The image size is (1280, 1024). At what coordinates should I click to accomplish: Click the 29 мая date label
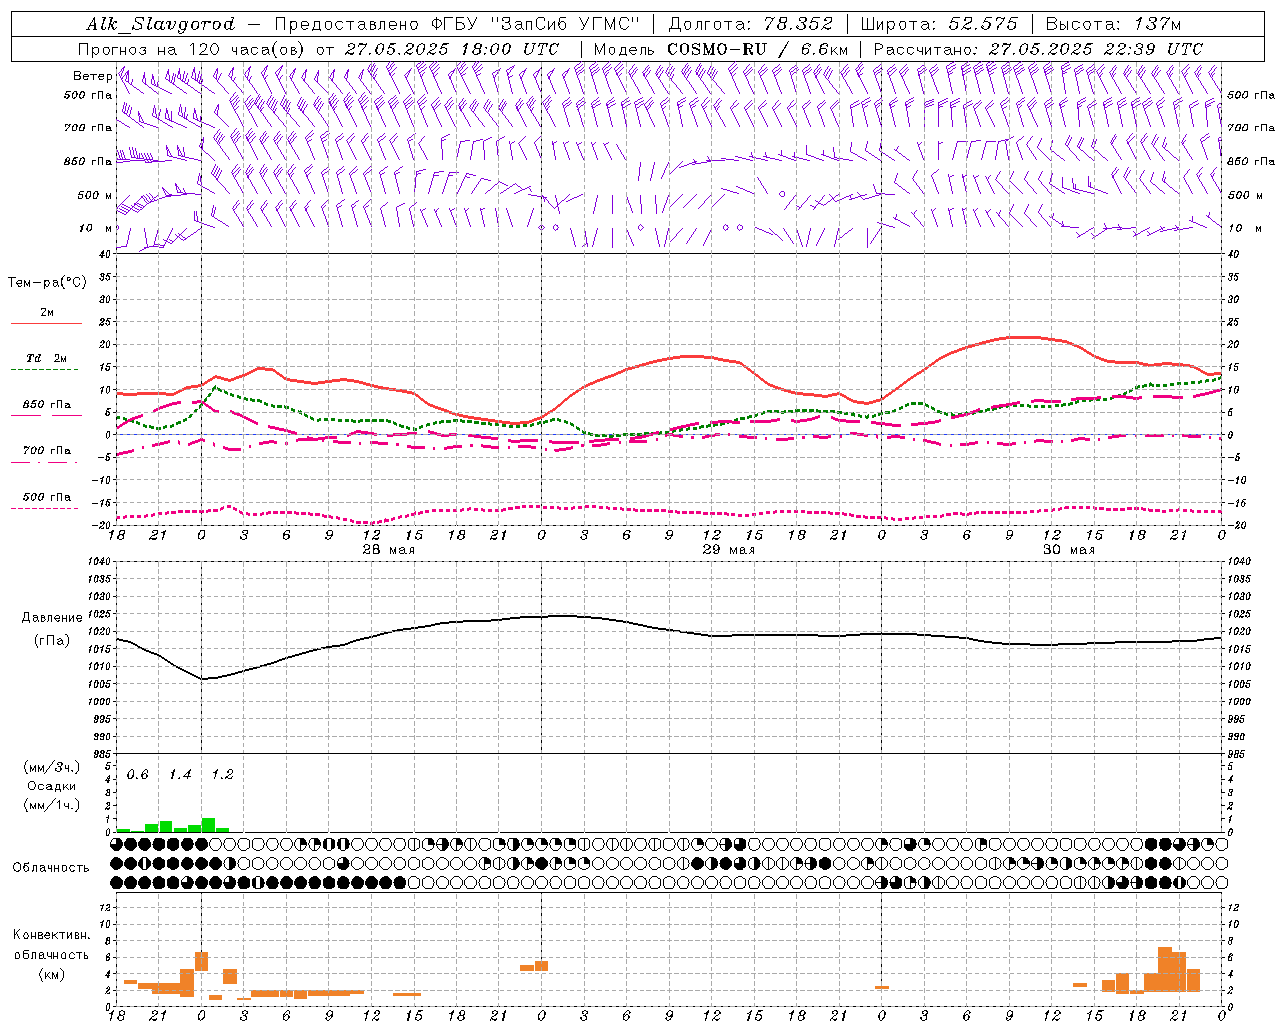click(x=729, y=550)
